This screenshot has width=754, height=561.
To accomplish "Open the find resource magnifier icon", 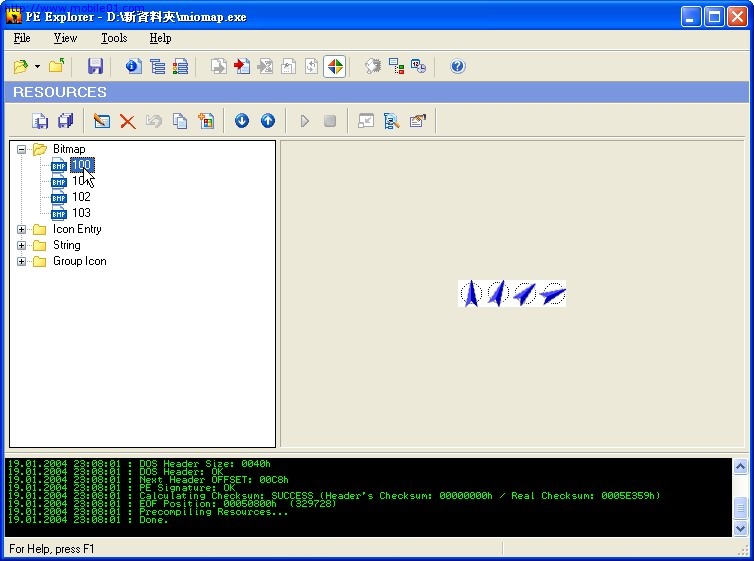I will pyautogui.click(x=391, y=121).
